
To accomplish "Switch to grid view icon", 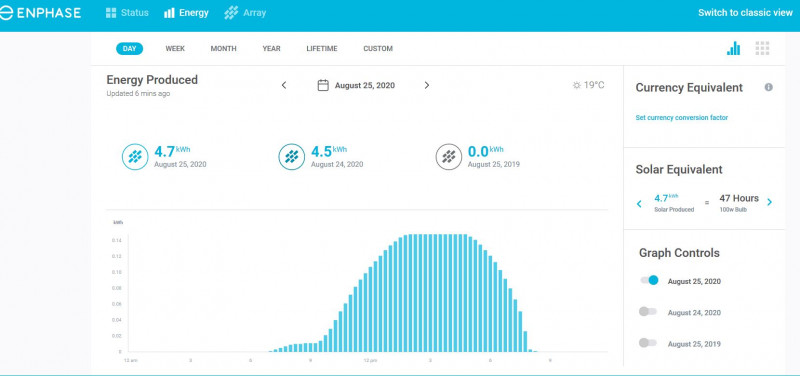I will (x=762, y=48).
